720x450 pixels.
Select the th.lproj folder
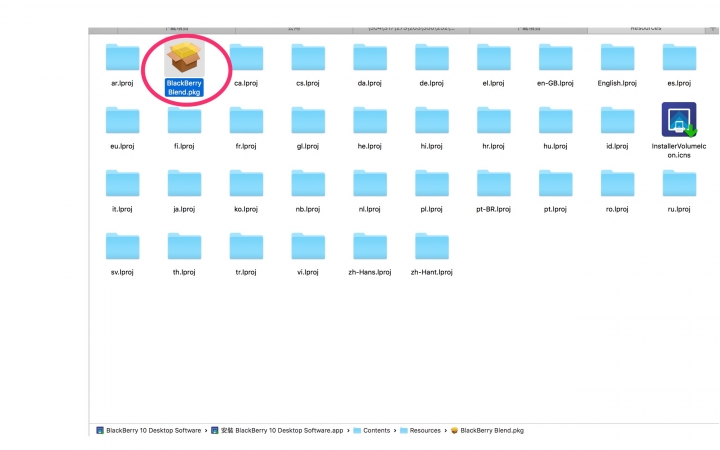coord(184,246)
